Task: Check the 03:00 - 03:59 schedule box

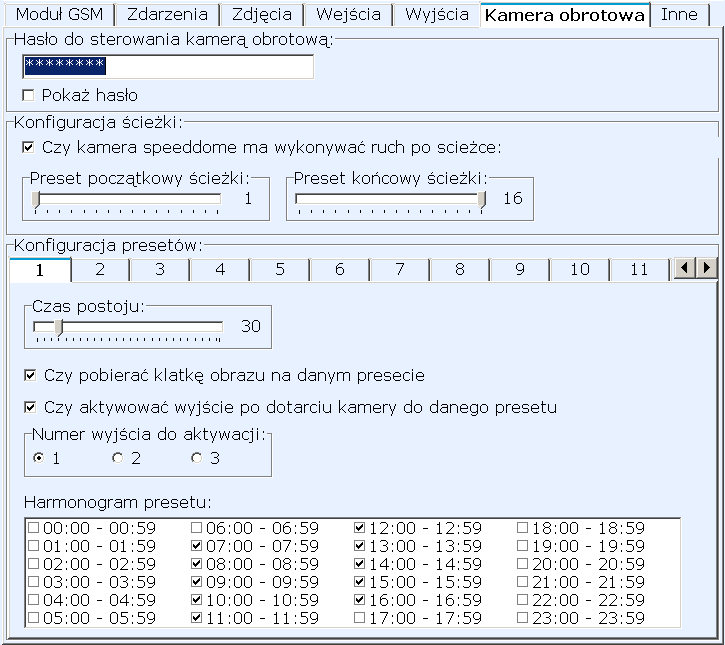Action: 33,582
